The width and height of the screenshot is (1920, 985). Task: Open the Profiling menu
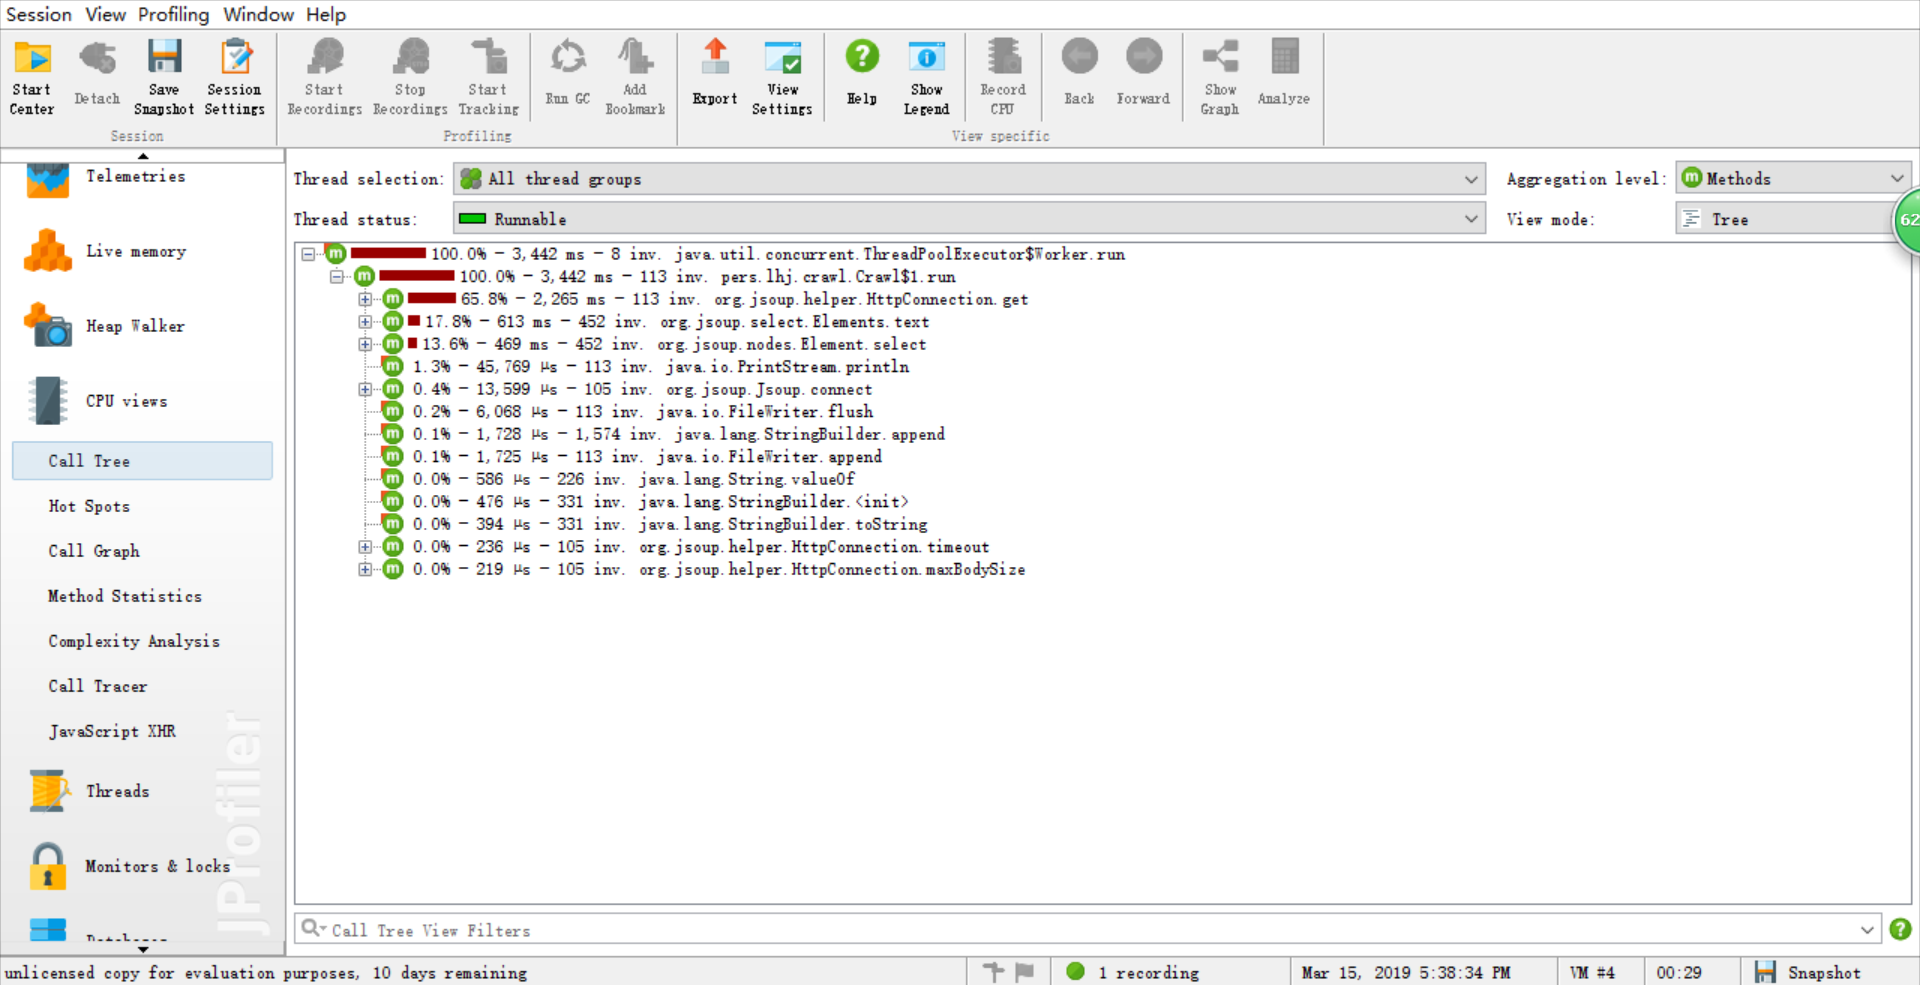coord(174,15)
